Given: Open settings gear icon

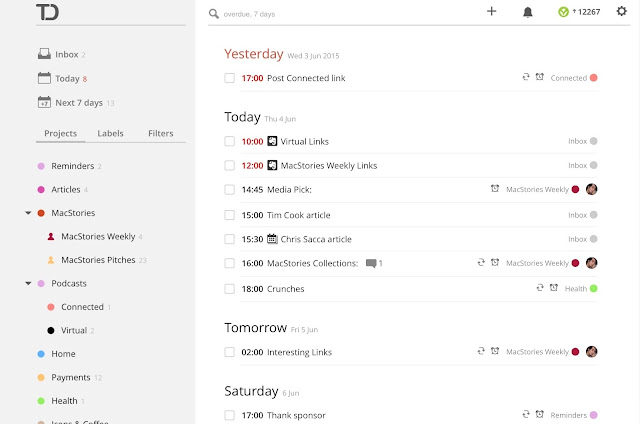Looking at the screenshot, I should click(621, 11).
